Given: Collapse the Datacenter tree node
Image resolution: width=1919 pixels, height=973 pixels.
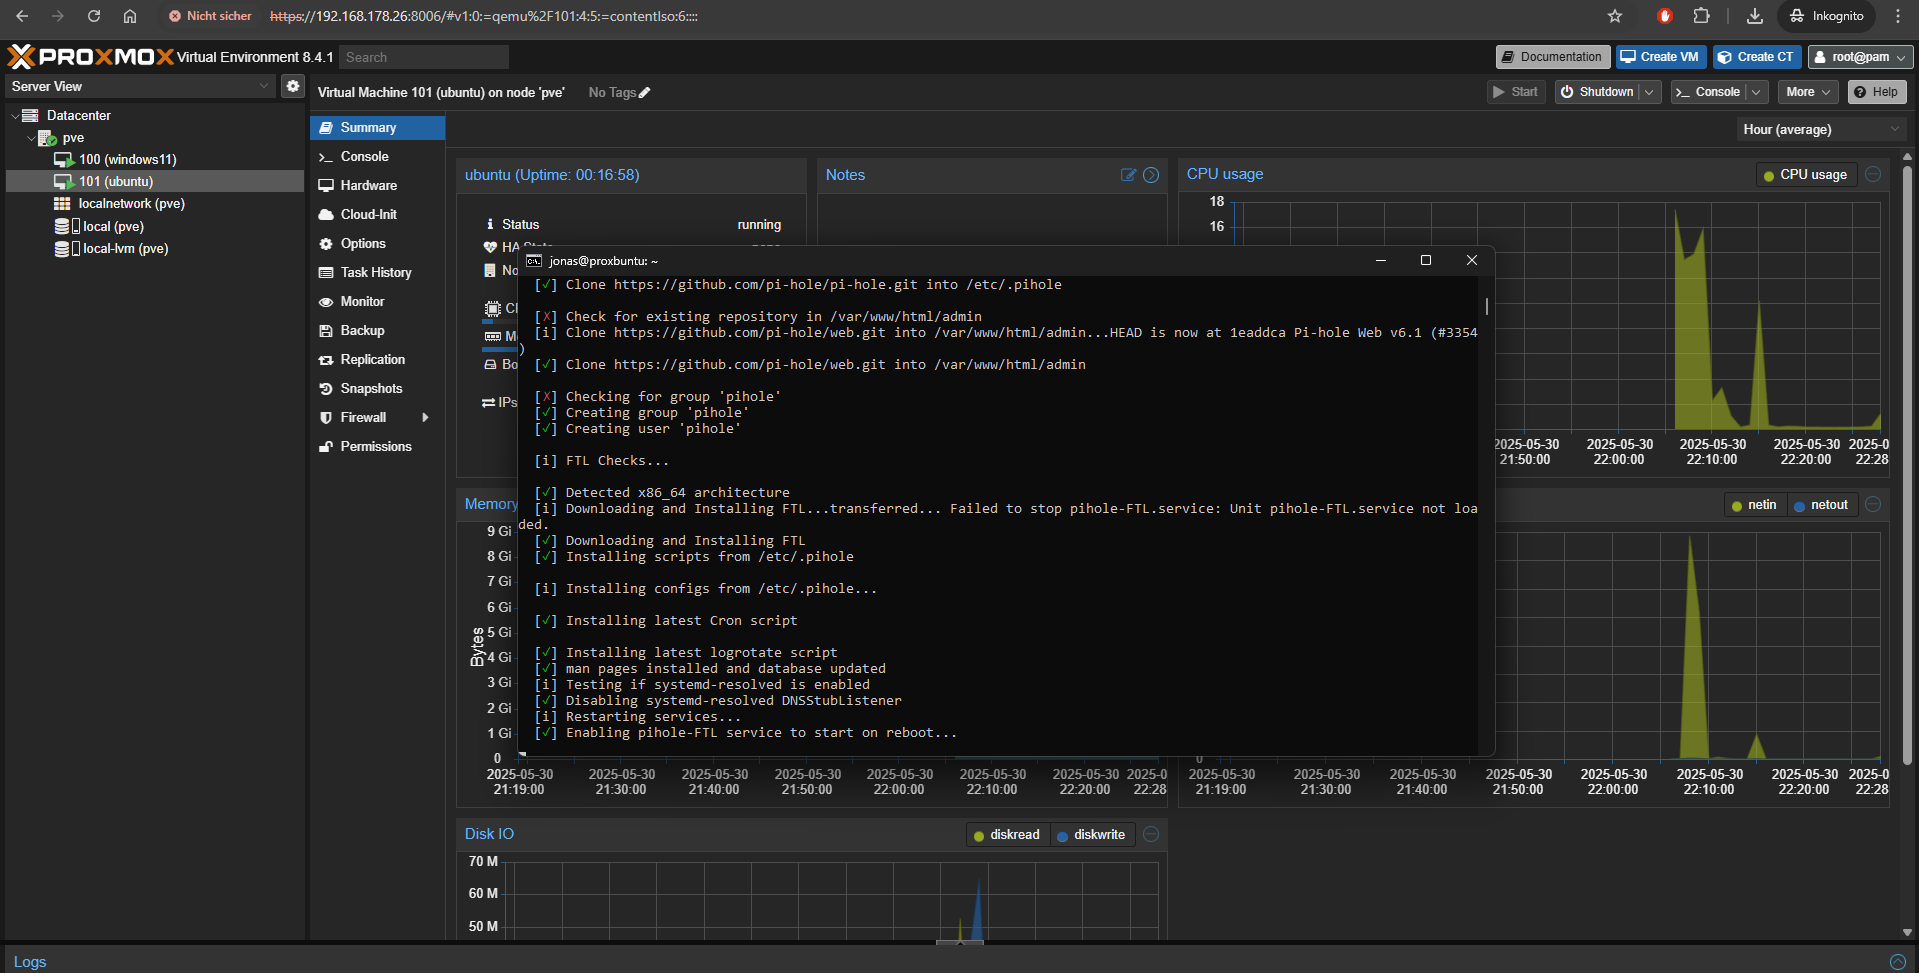Looking at the screenshot, I should click(14, 116).
